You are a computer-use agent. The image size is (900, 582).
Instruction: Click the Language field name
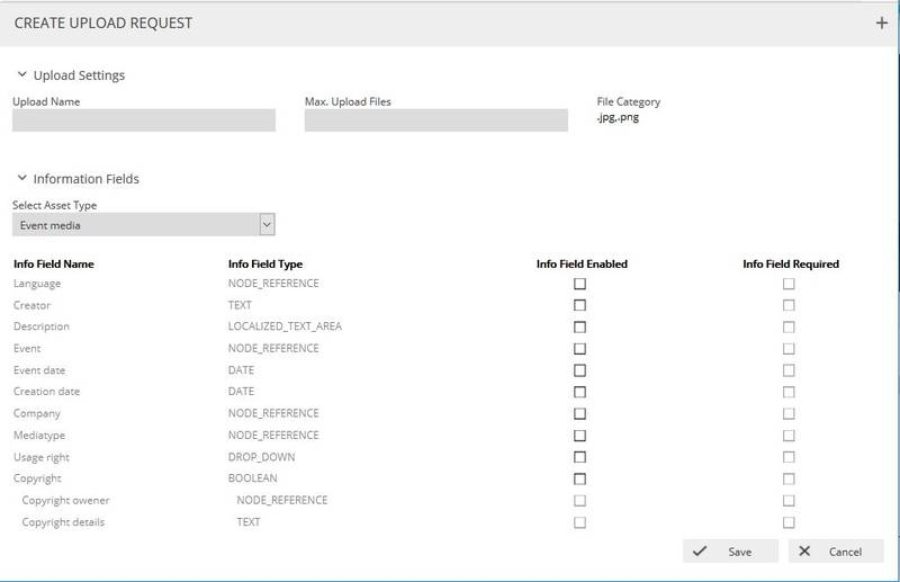[37, 284]
